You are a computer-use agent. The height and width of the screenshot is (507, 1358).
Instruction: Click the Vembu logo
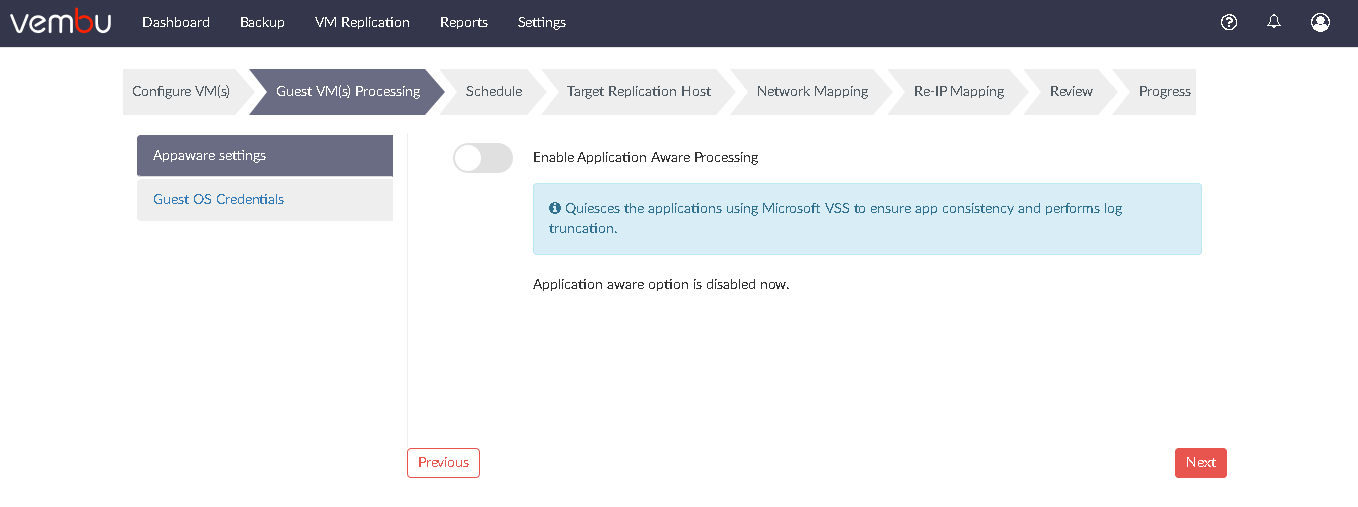click(x=59, y=21)
